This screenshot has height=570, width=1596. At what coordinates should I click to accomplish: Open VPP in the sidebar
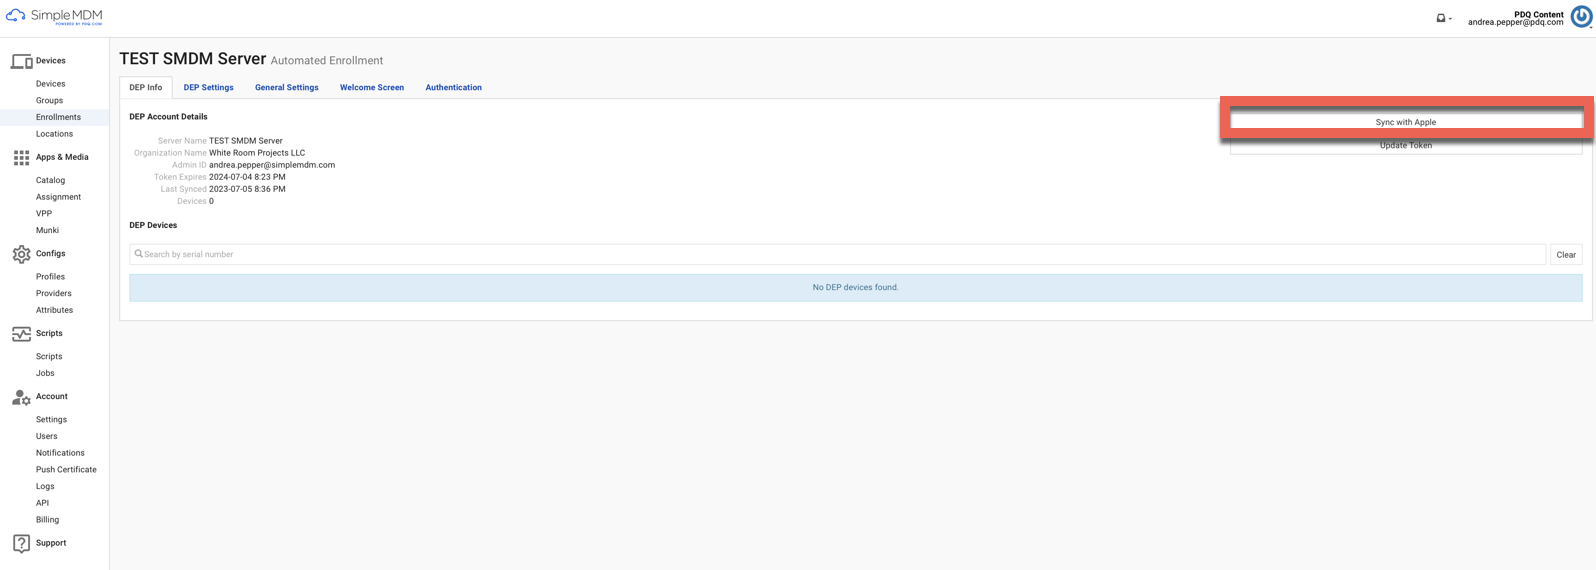(x=44, y=214)
